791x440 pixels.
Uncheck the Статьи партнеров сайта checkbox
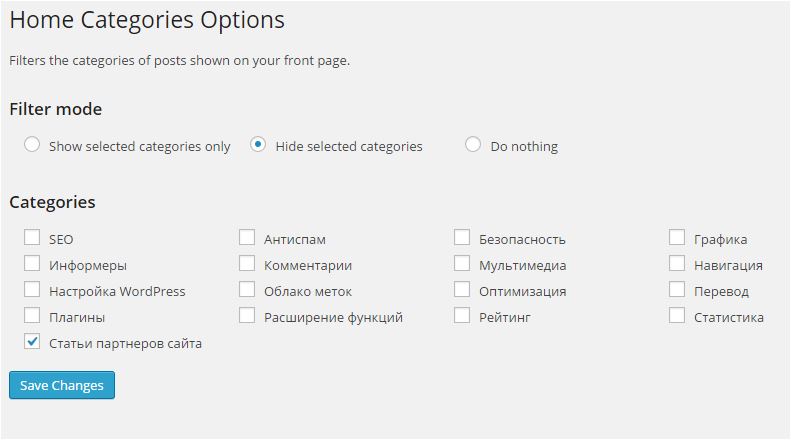(x=32, y=342)
